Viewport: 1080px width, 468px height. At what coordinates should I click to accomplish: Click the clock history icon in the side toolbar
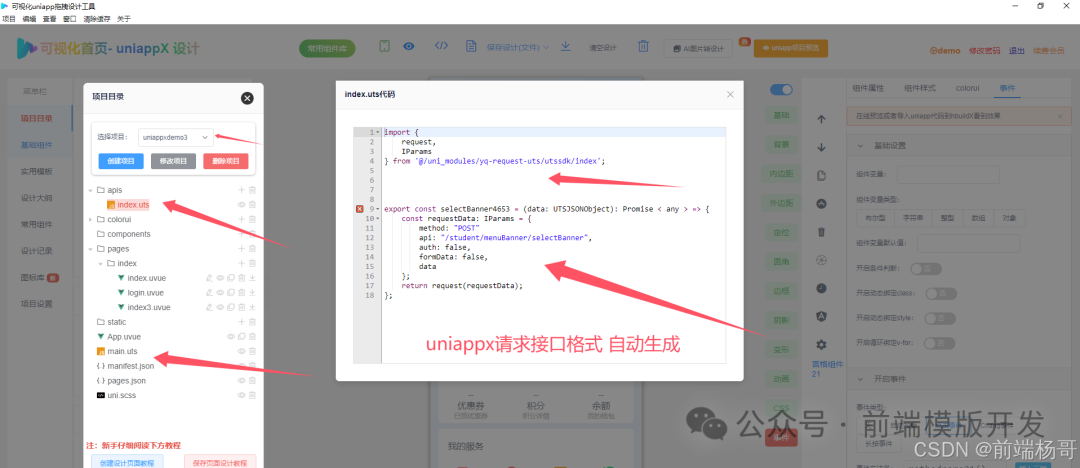(x=821, y=287)
